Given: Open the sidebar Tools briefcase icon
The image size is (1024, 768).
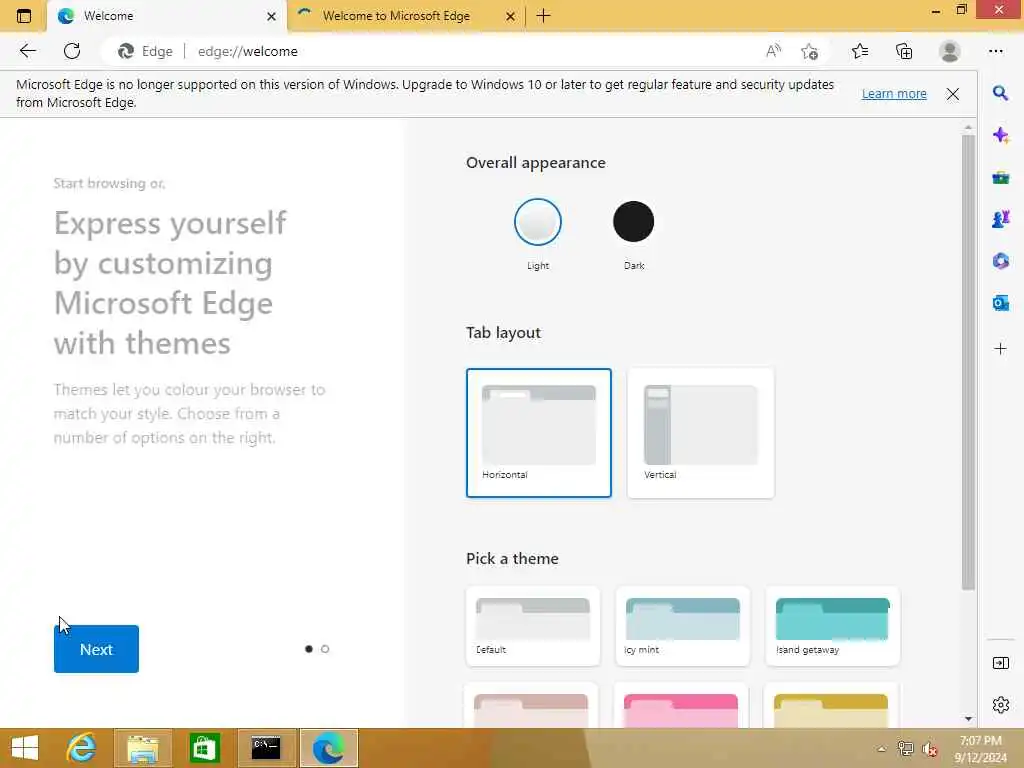Looking at the screenshot, I should click(x=1000, y=177).
